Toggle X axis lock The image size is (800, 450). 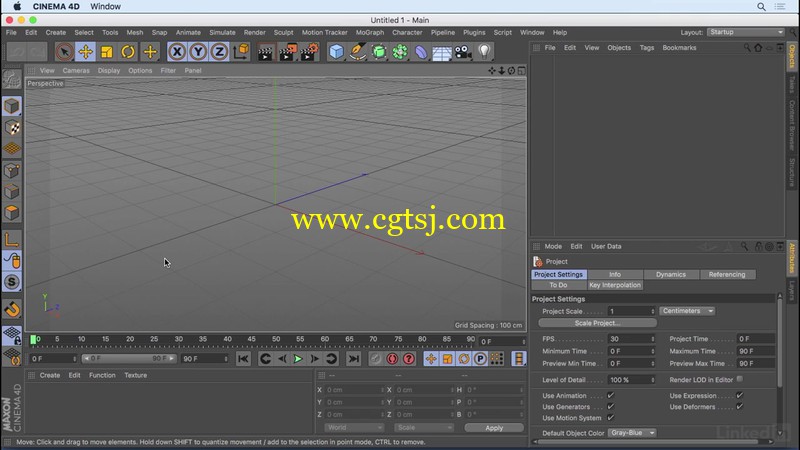177,52
